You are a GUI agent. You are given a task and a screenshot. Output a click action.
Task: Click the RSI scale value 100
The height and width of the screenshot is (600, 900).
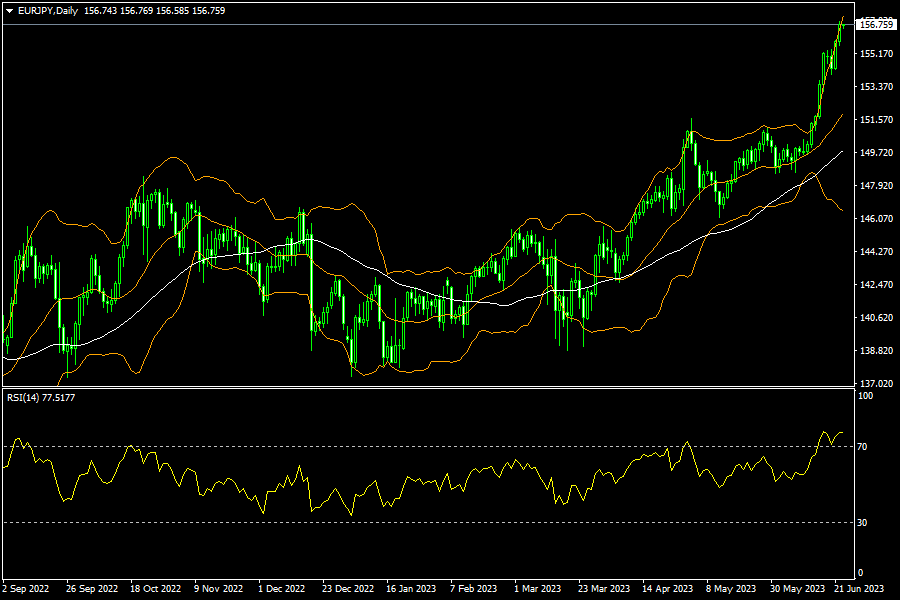(865, 396)
